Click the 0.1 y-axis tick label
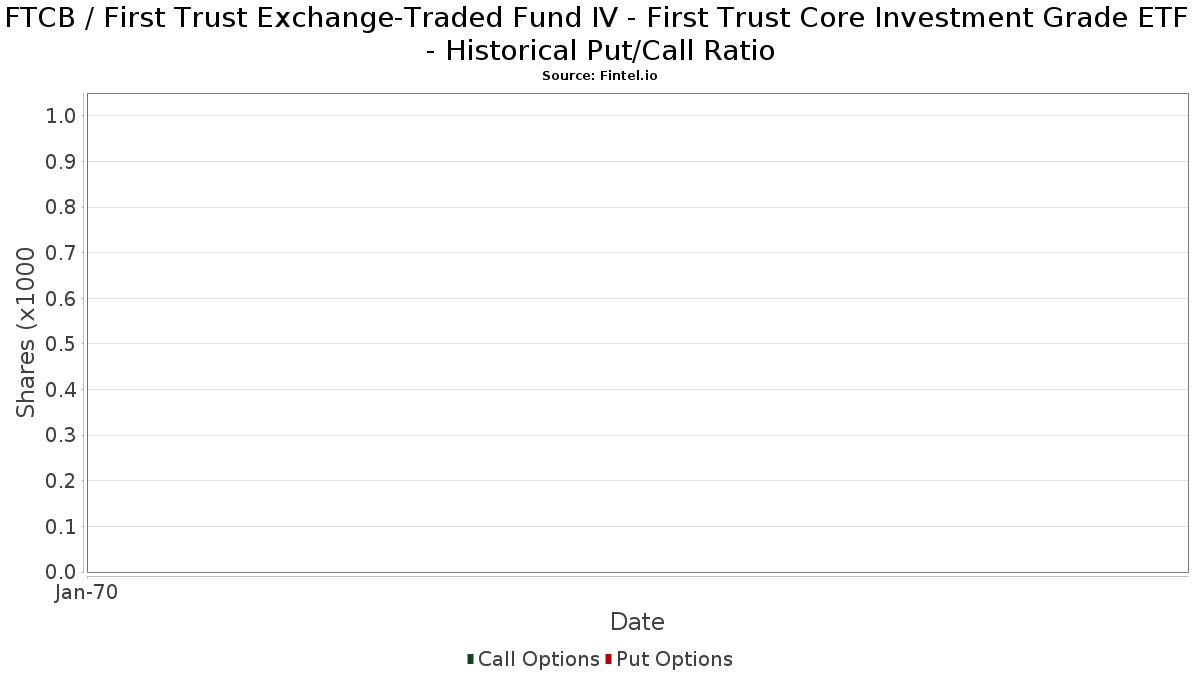The height and width of the screenshot is (675, 1200). (61, 527)
